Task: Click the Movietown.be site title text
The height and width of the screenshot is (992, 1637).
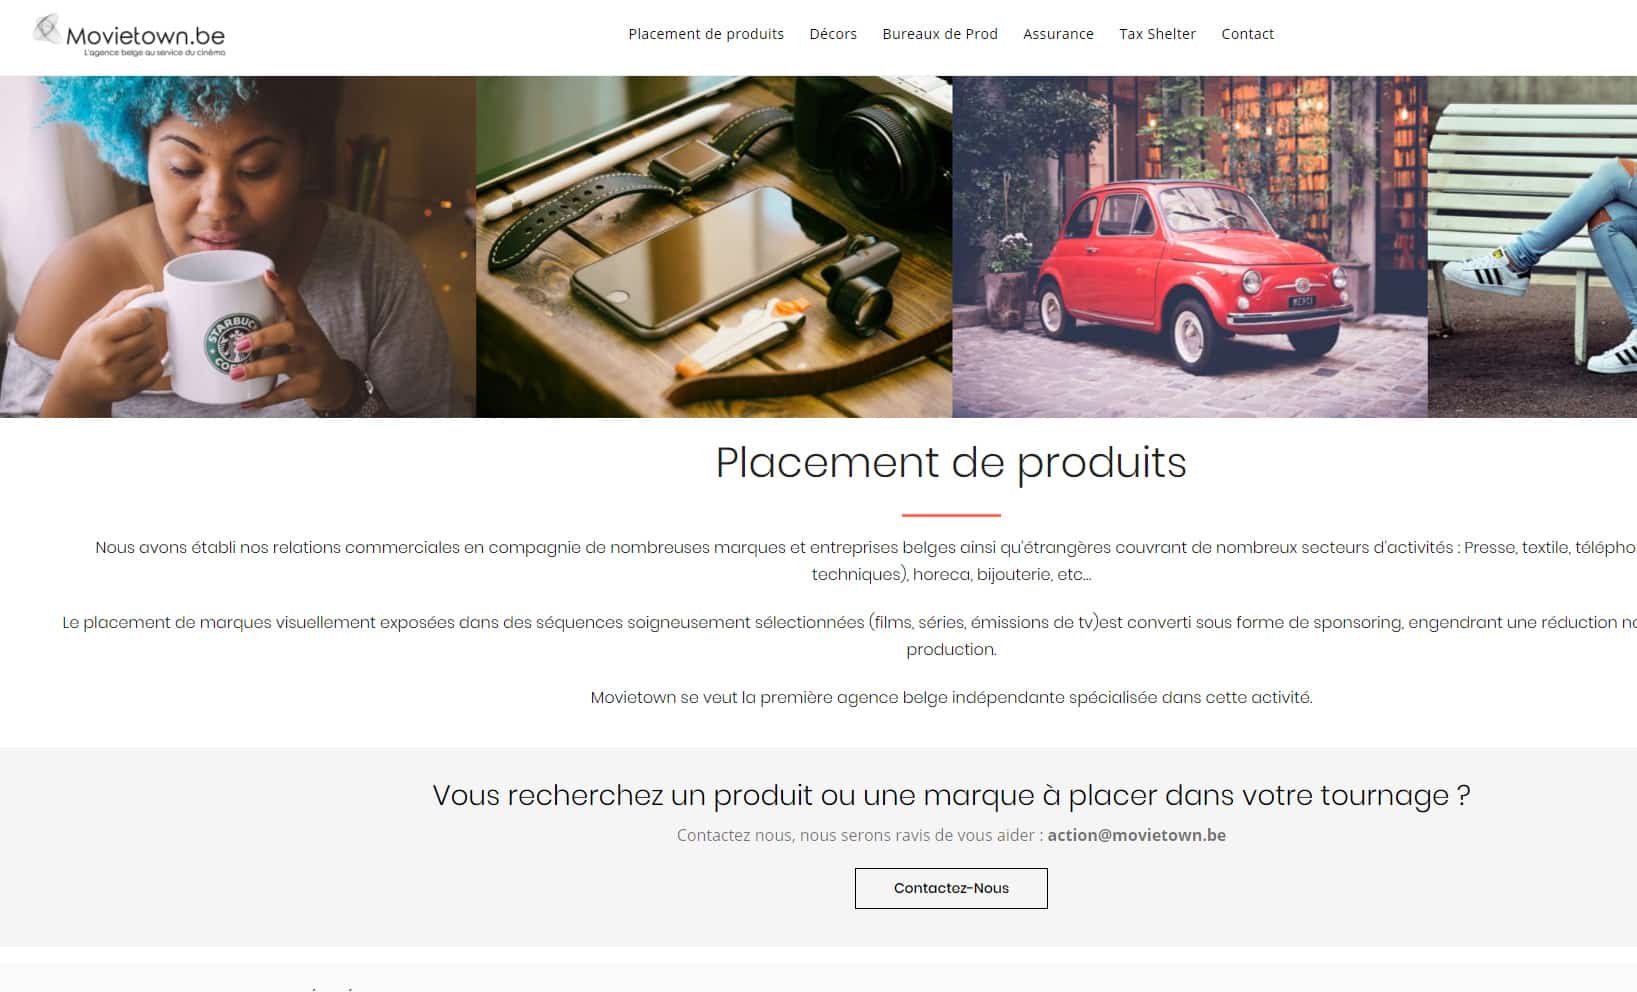Action: click(146, 35)
